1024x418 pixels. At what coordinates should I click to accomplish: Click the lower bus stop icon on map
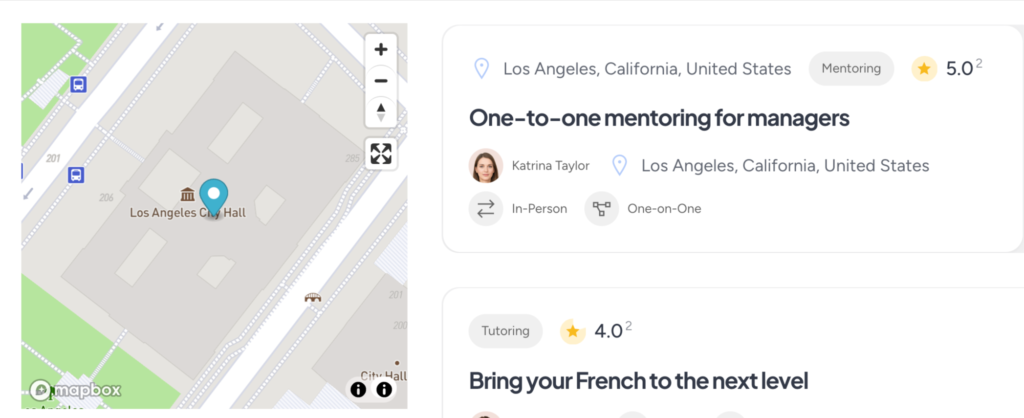[x=76, y=175]
